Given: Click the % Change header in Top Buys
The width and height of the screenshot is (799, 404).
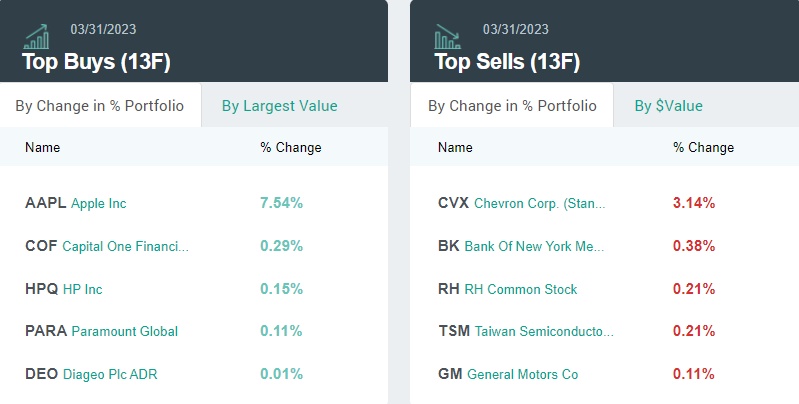Looking at the screenshot, I should [x=291, y=148].
